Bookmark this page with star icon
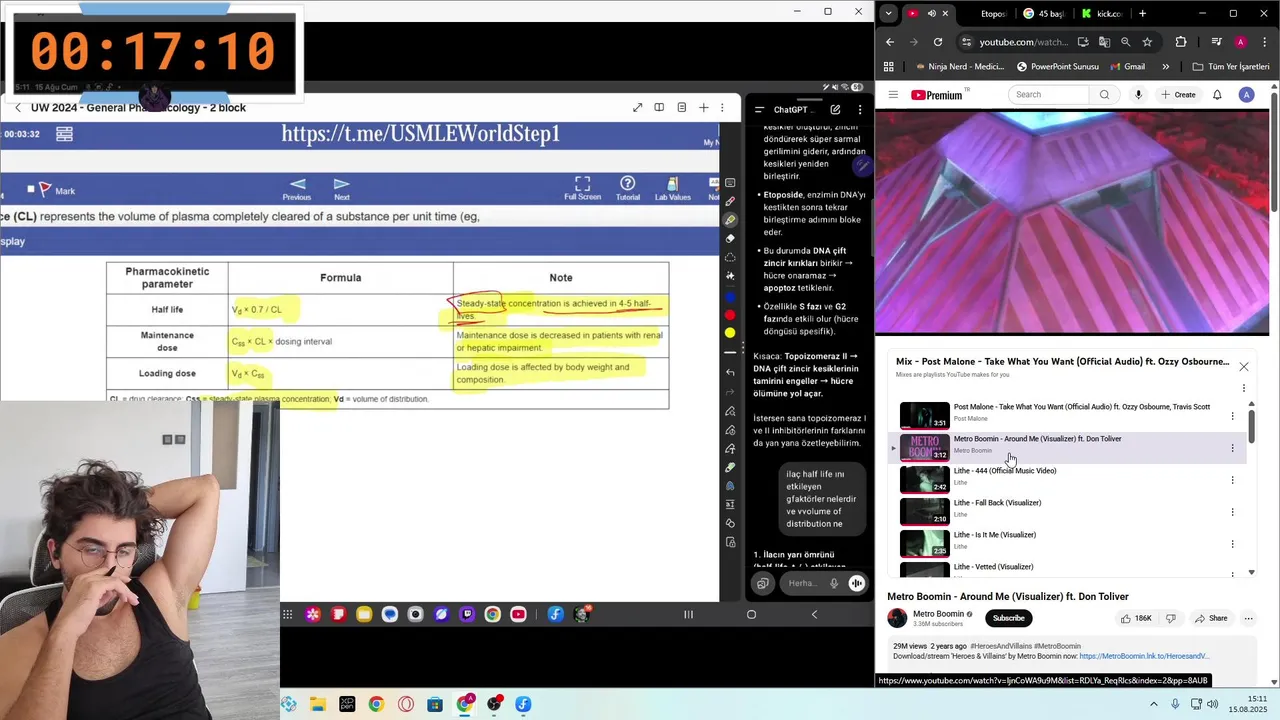Image resolution: width=1280 pixels, height=720 pixels. [1147, 42]
